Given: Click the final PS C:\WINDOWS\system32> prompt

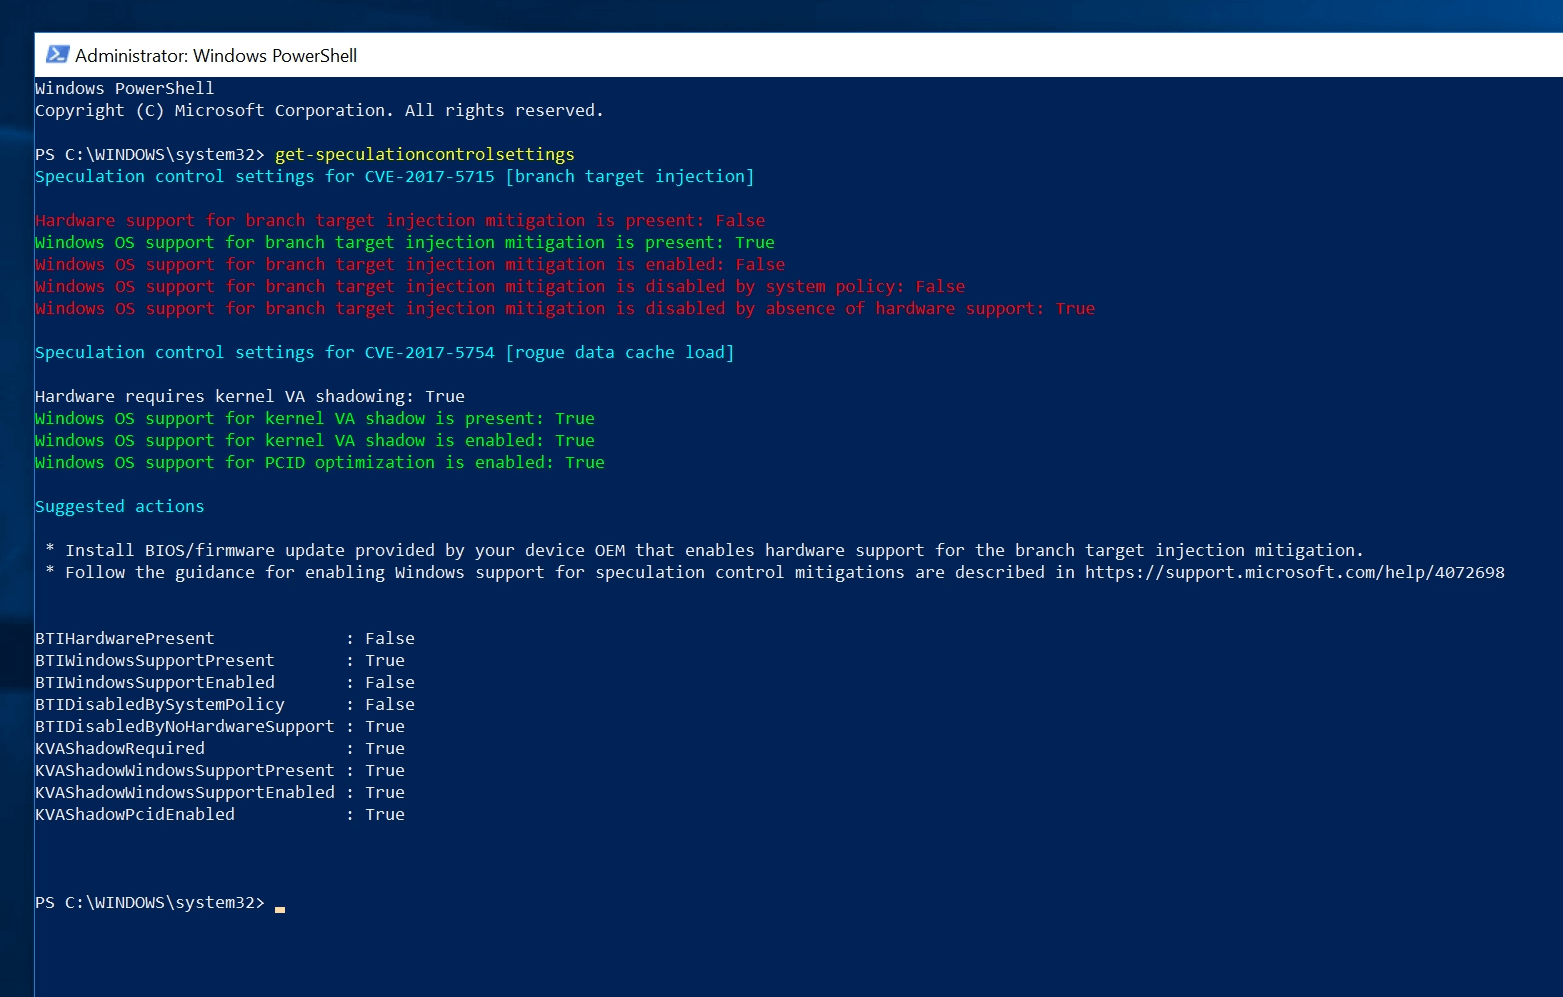Looking at the screenshot, I should 150,903.
